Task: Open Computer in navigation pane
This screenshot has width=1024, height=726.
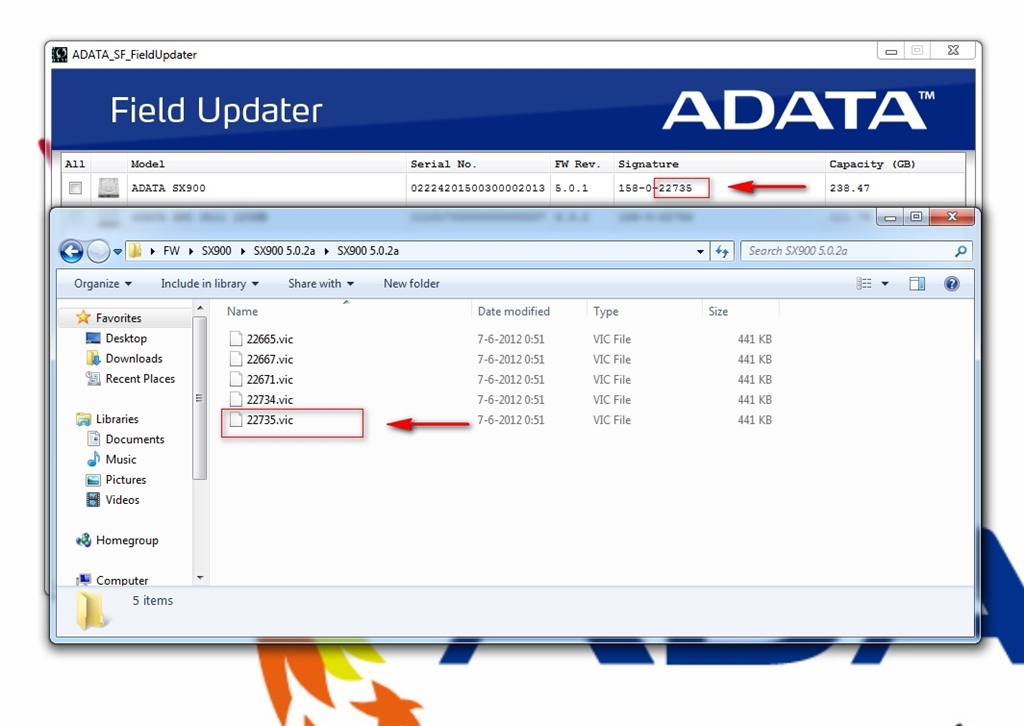Action: click(x=121, y=580)
